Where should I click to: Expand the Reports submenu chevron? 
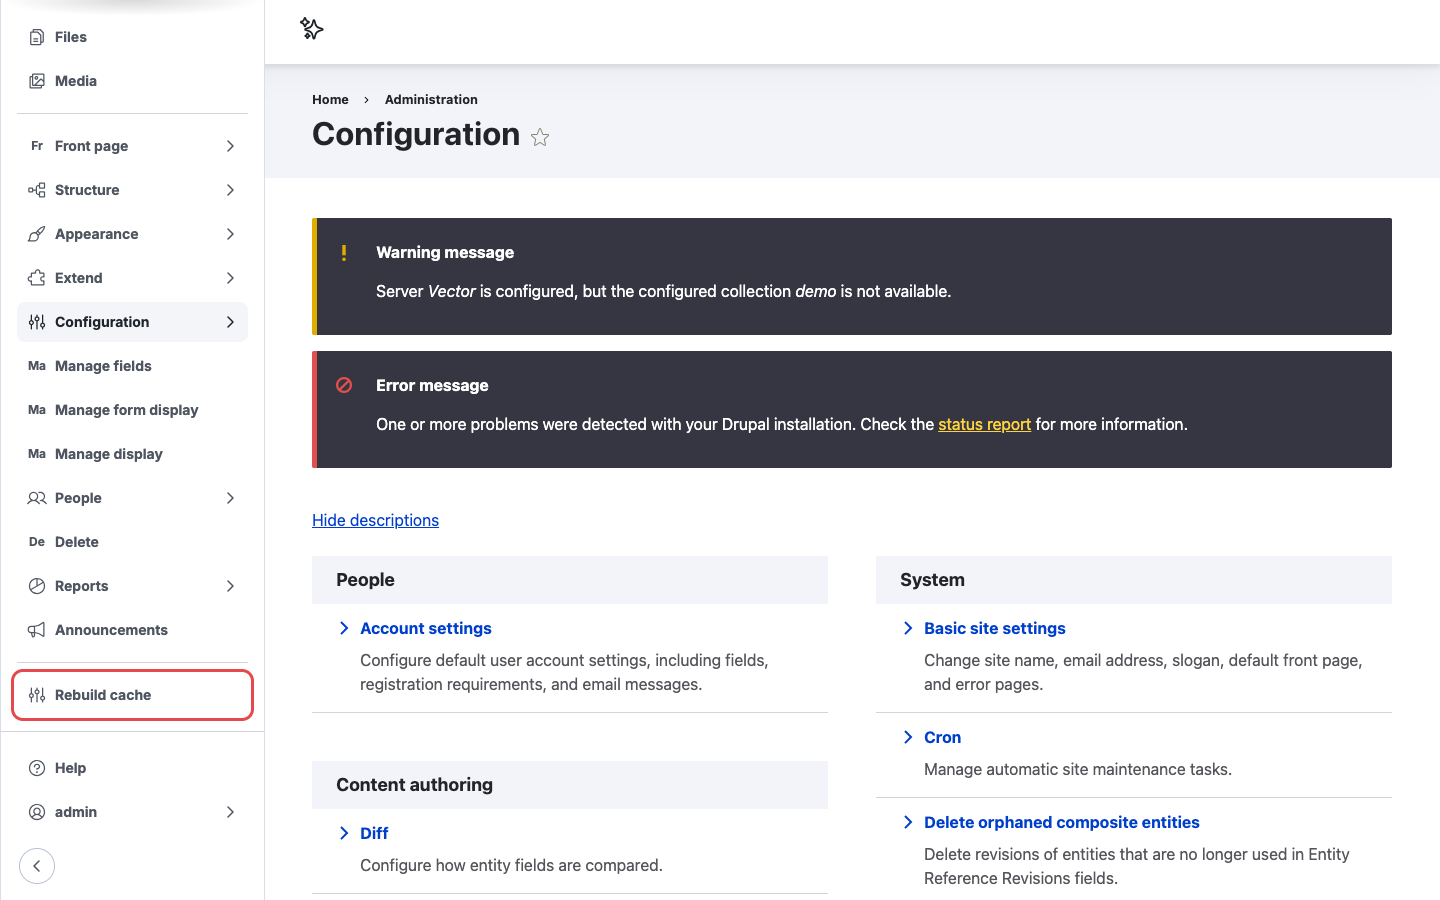click(x=230, y=586)
